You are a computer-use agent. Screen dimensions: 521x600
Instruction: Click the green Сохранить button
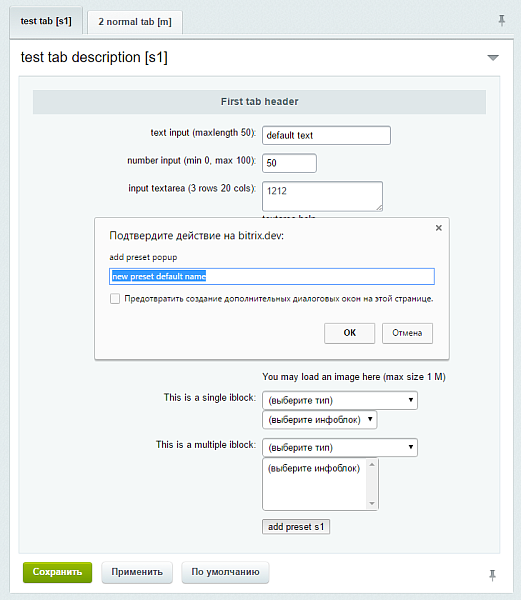(x=57, y=572)
